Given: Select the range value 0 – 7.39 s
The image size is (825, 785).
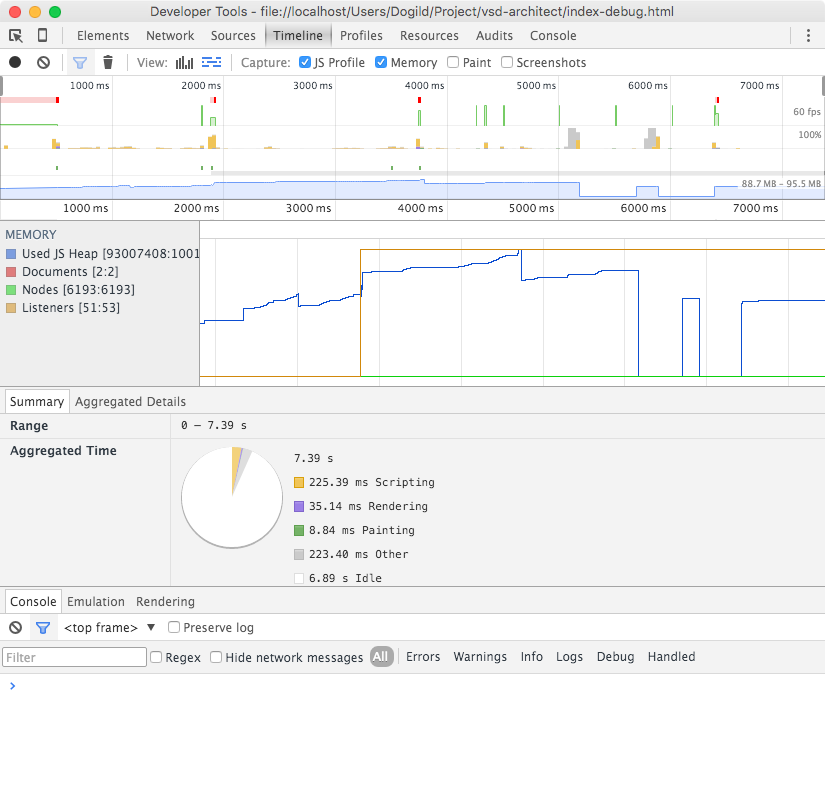Looking at the screenshot, I should coord(214,426).
